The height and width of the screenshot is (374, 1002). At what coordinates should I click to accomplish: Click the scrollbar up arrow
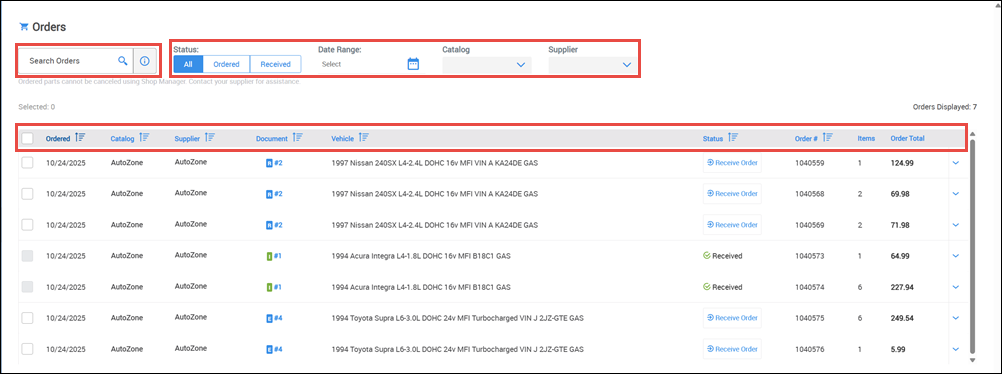(x=973, y=134)
